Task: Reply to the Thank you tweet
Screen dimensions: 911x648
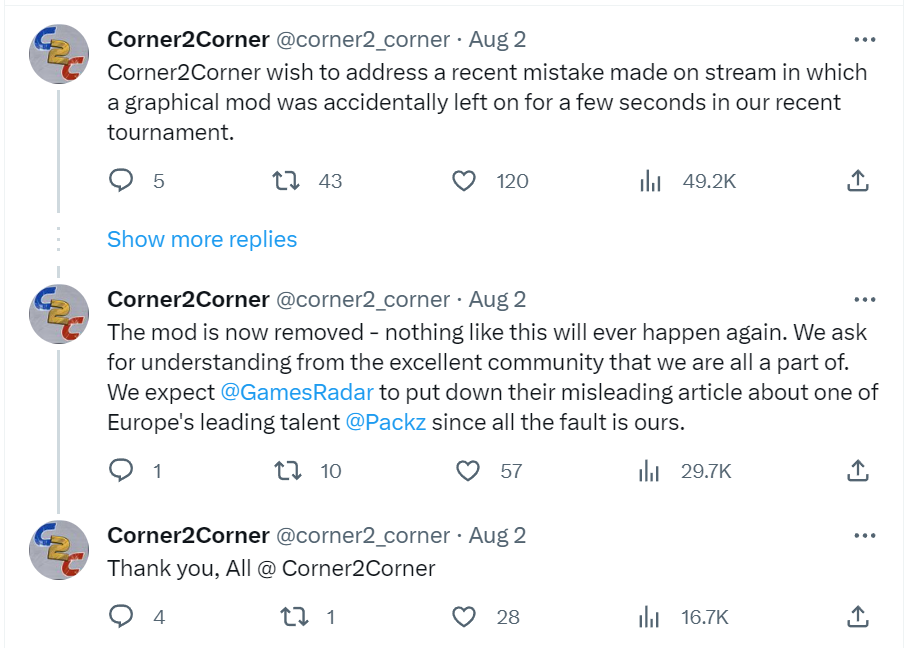Action: [121, 617]
